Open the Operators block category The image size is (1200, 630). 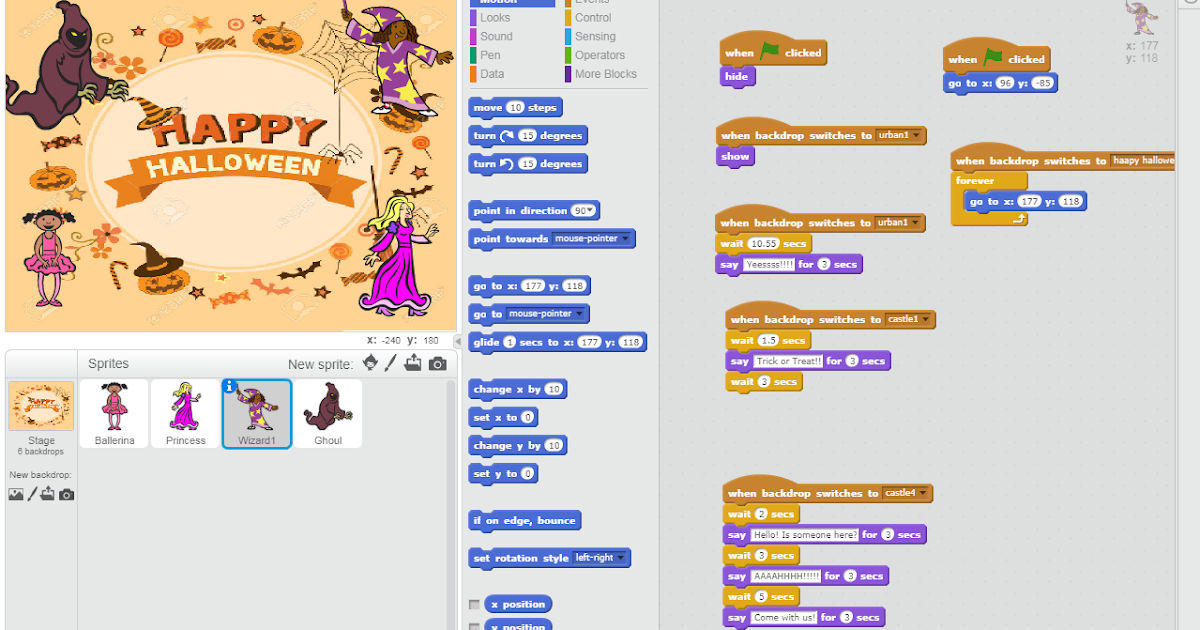tap(600, 55)
